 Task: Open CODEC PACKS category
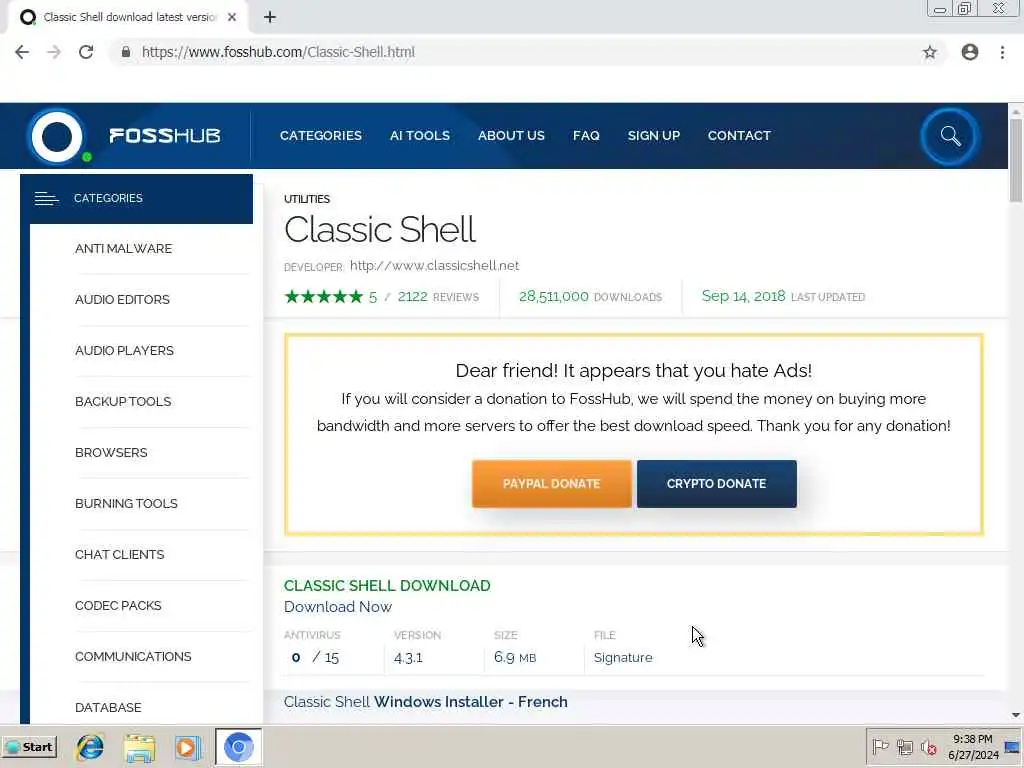pos(118,605)
